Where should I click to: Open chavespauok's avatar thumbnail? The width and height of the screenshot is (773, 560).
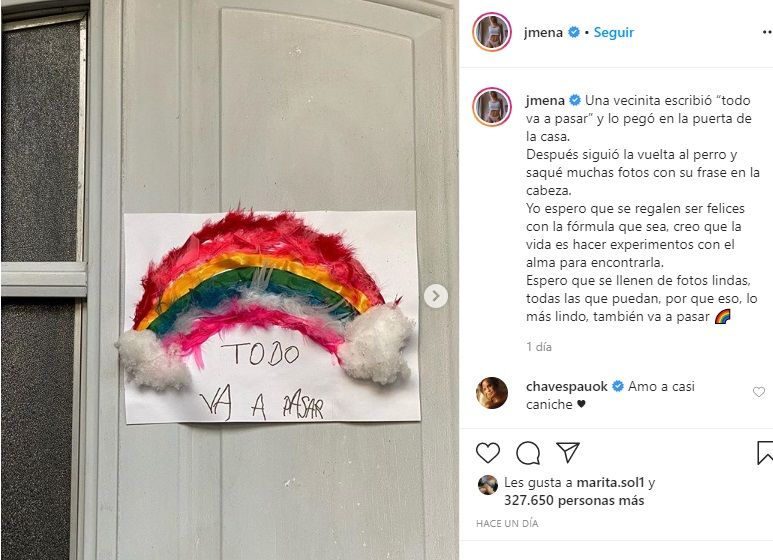pyautogui.click(x=492, y=393)
